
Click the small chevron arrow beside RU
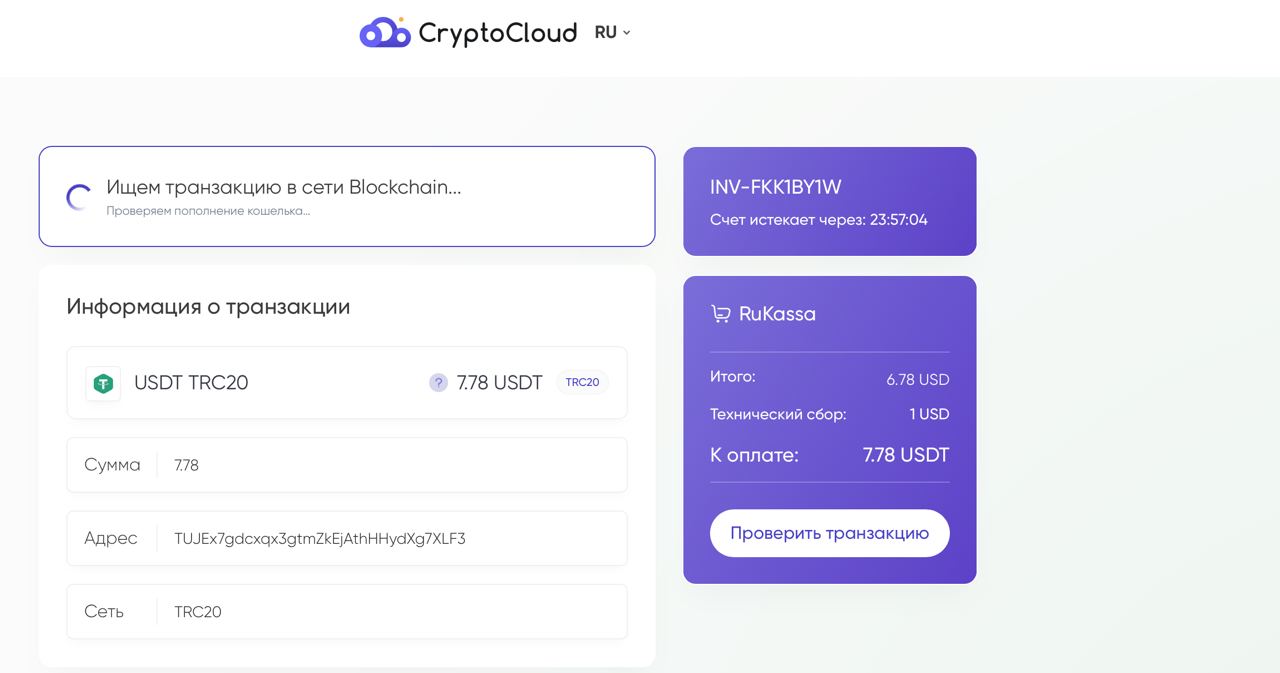pyautogui.click(x=627, y=33)
